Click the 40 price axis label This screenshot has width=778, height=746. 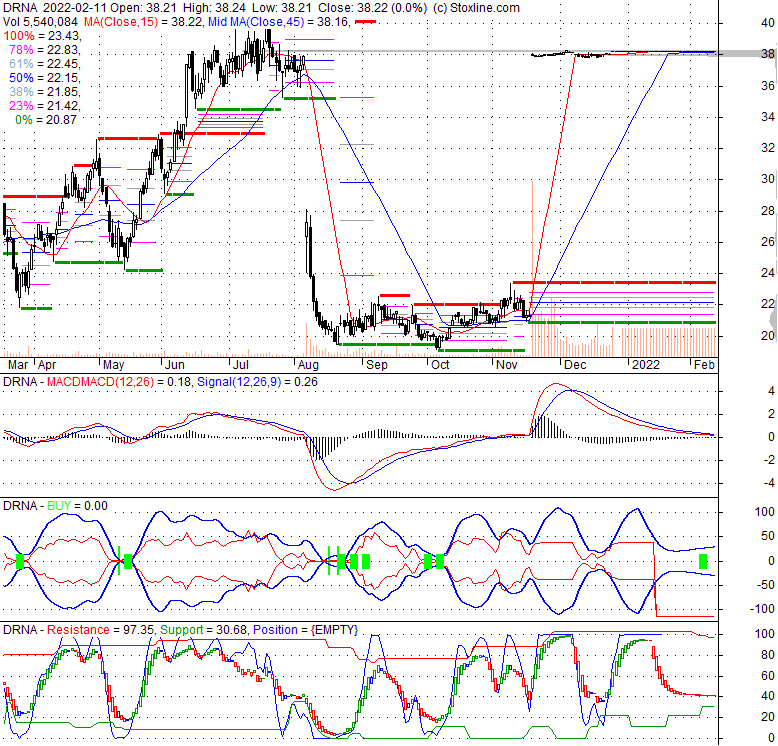click(768, 23)
